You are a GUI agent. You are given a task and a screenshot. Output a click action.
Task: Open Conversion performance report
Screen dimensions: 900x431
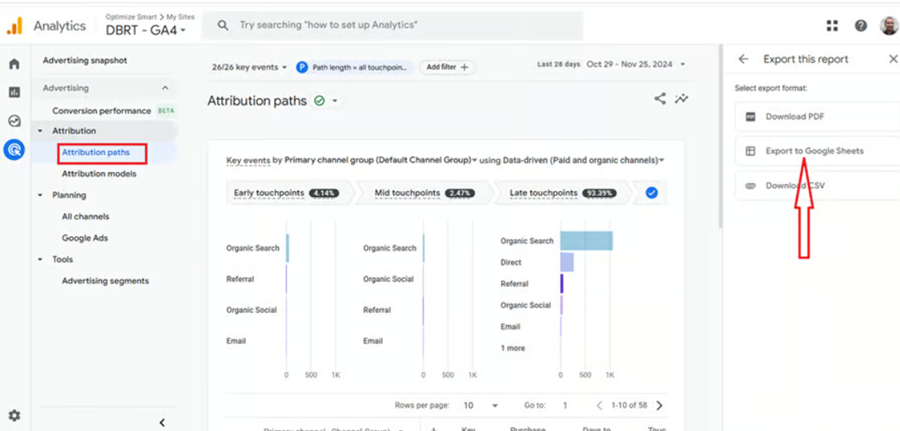102,111
